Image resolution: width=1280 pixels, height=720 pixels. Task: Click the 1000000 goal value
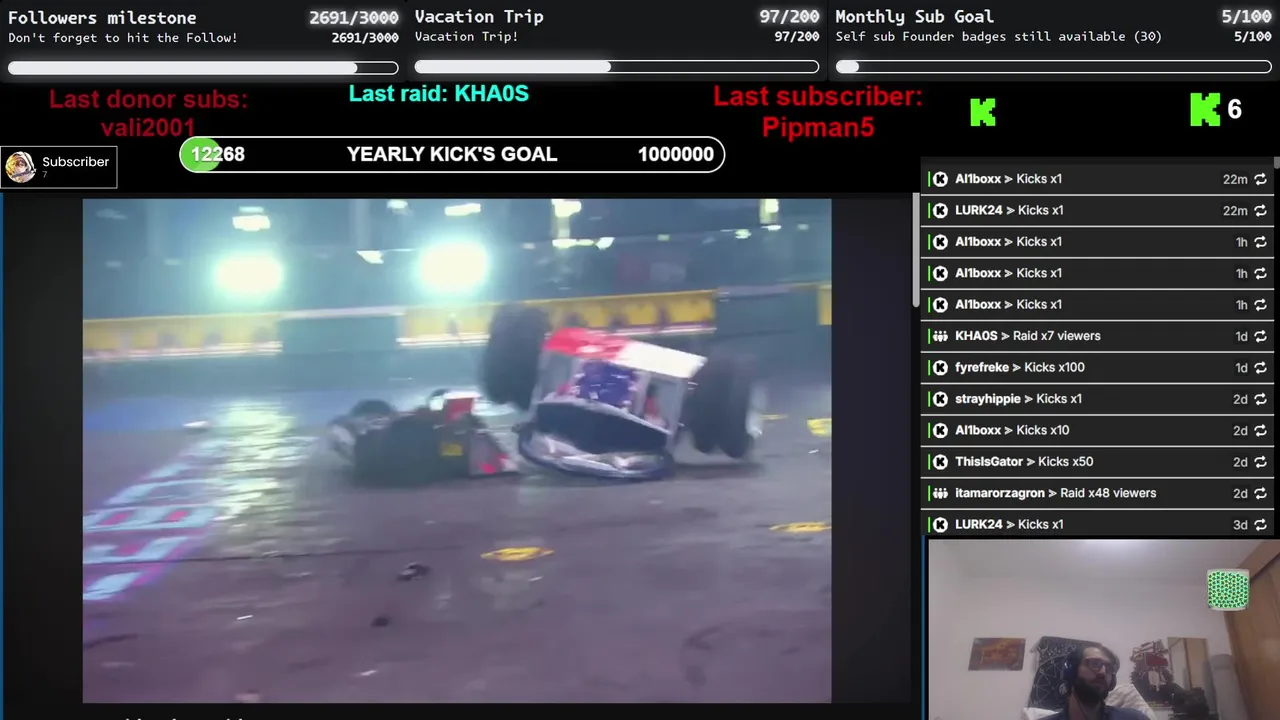click(x=676, y=154)
